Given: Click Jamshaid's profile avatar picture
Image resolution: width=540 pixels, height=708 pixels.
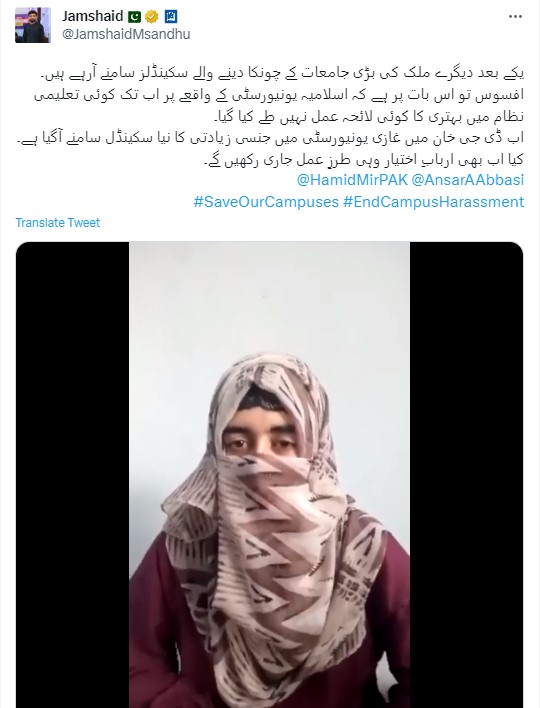Looking at the screenshot, I should 33,25.
